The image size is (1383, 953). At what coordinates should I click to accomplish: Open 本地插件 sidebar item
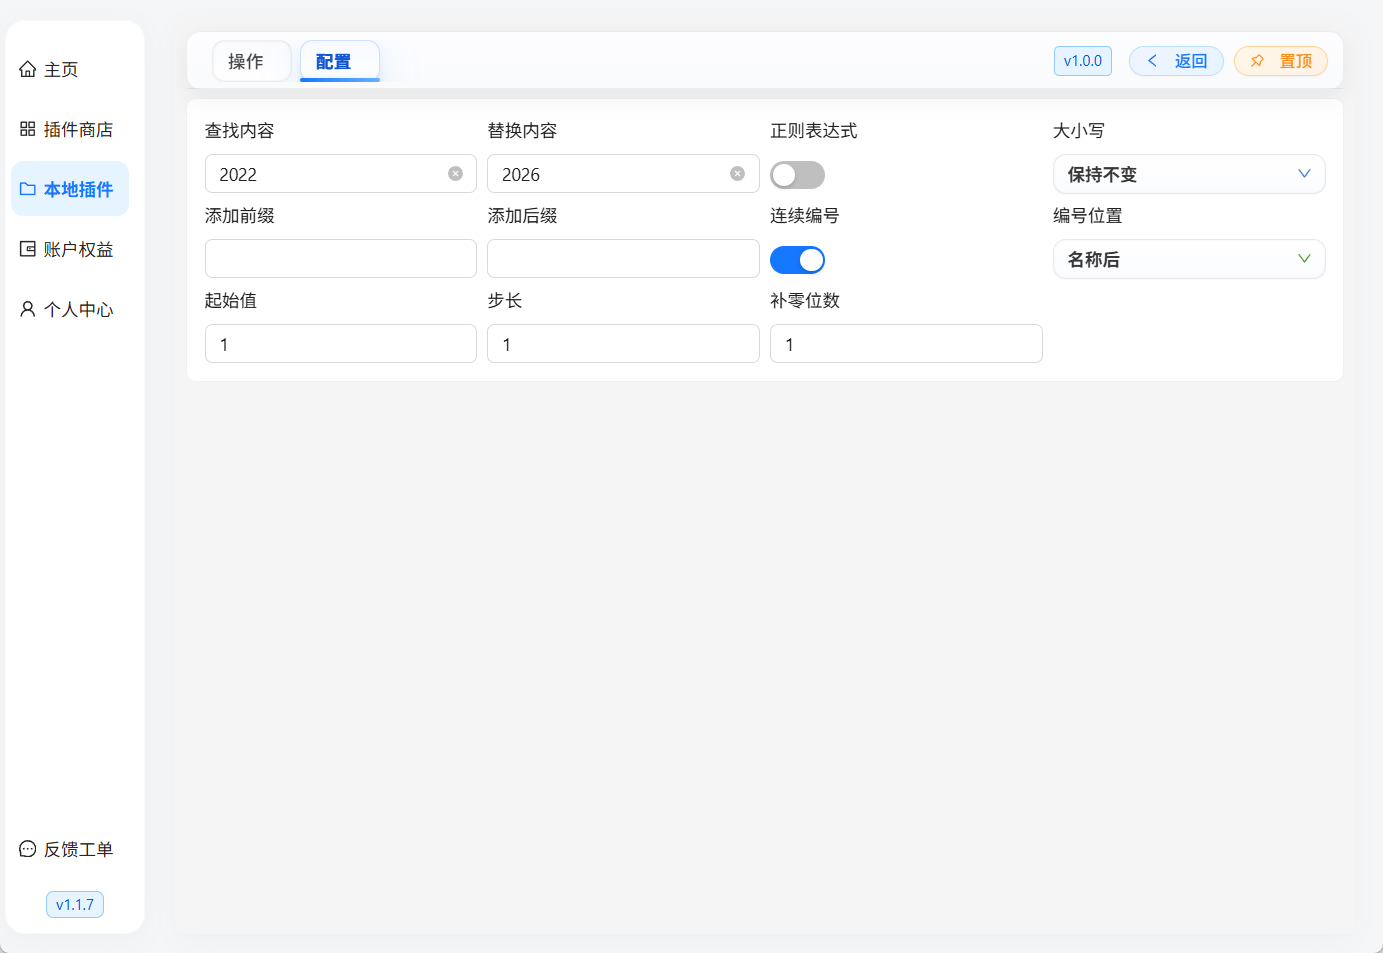click(x=70, y=189)
